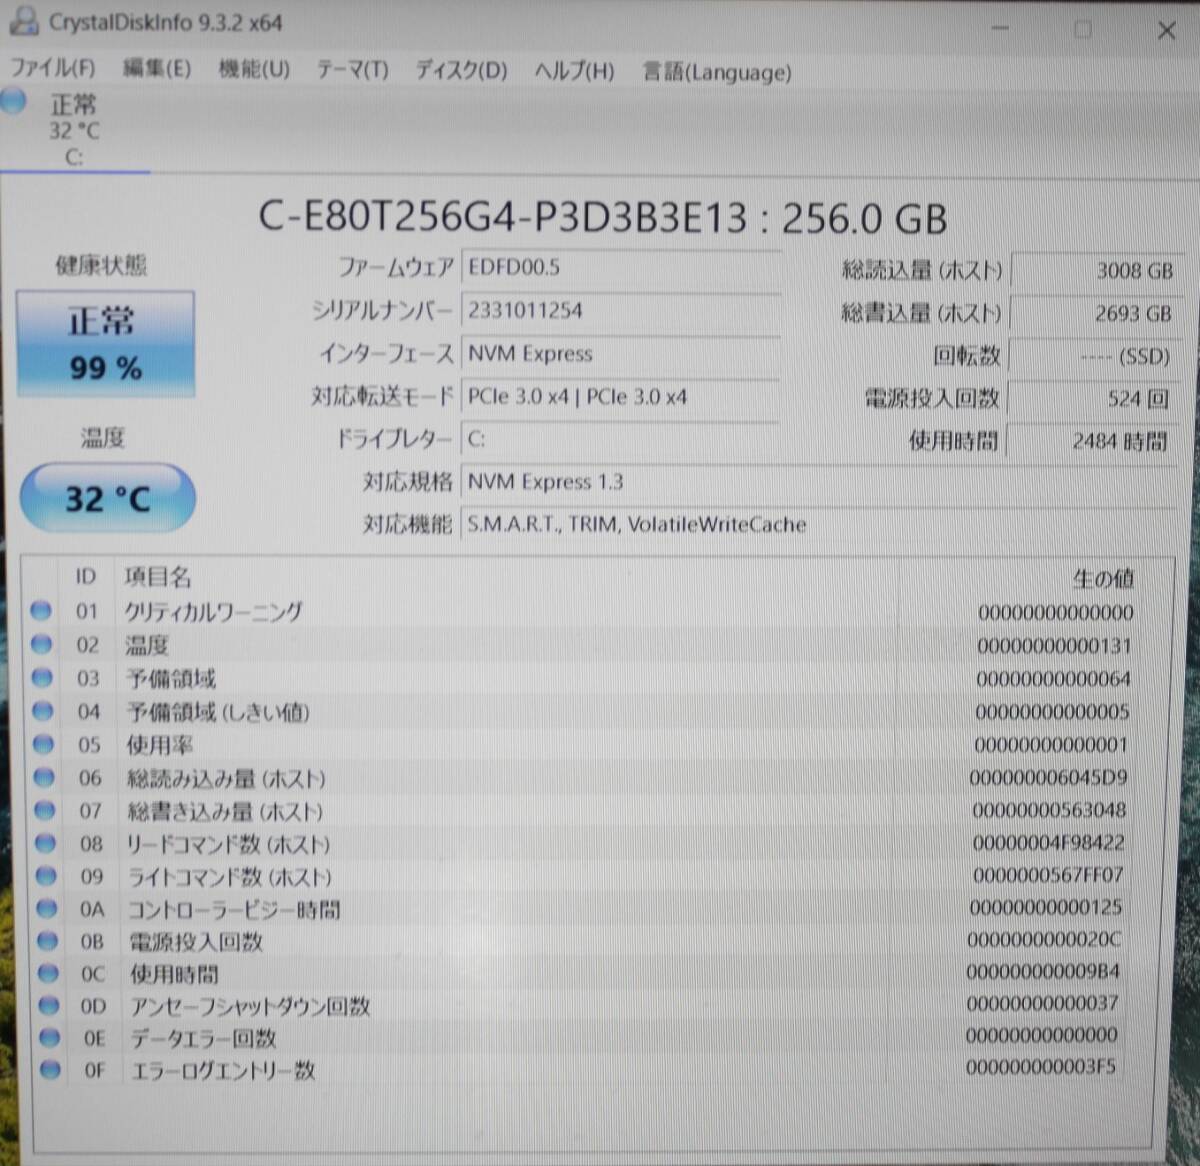Click the CrystalDiskInfo application icon in the title bar
This screenshot has width=1200, height=1166.
pos(22,22)
